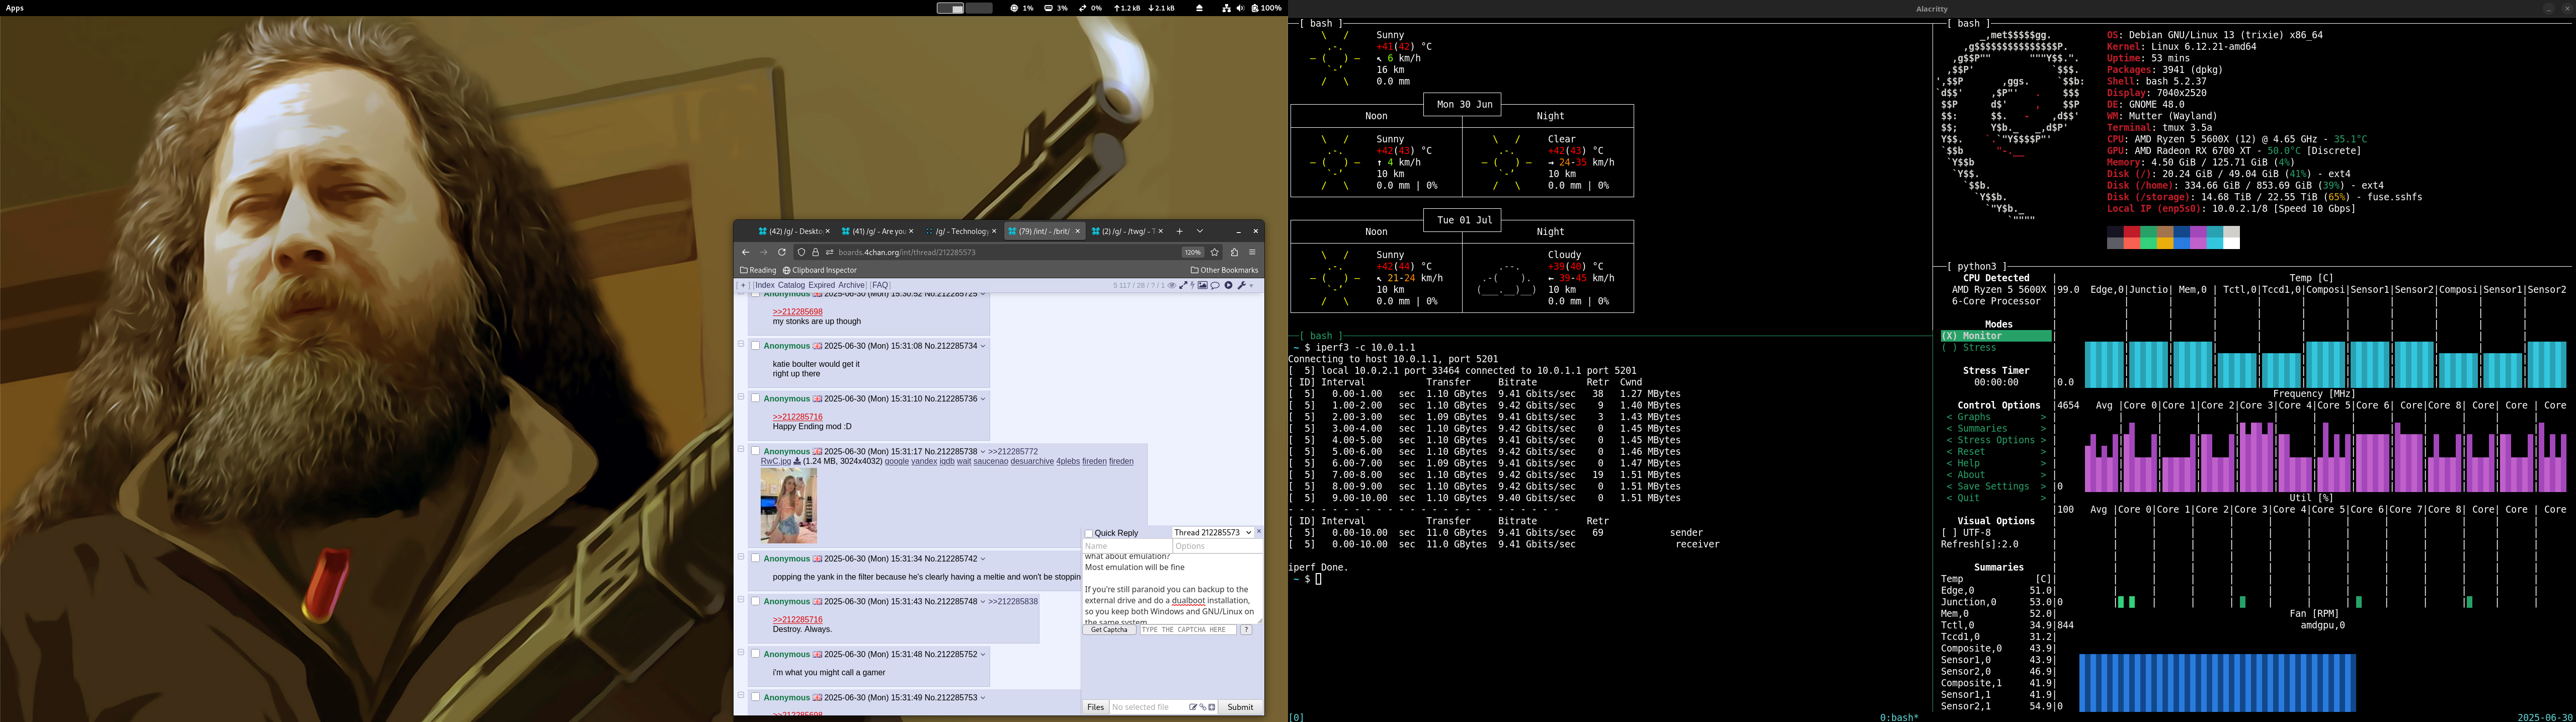Screen dimensions: 2576x722
Task: Open the quick reply speech bubble icon
Action: [x=1215, y=285]
